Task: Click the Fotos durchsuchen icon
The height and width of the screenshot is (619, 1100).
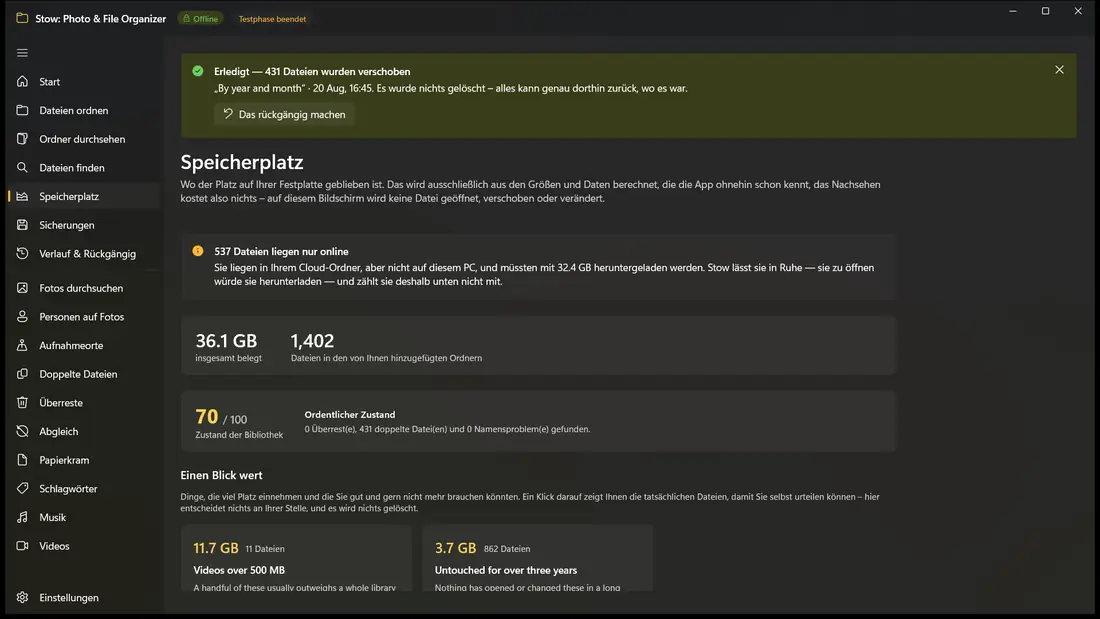Action: tap(22, 288)
